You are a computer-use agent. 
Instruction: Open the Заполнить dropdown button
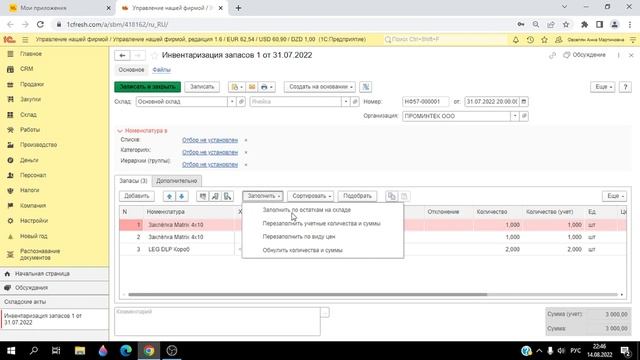pyautogui.click(x=262, y=196)
